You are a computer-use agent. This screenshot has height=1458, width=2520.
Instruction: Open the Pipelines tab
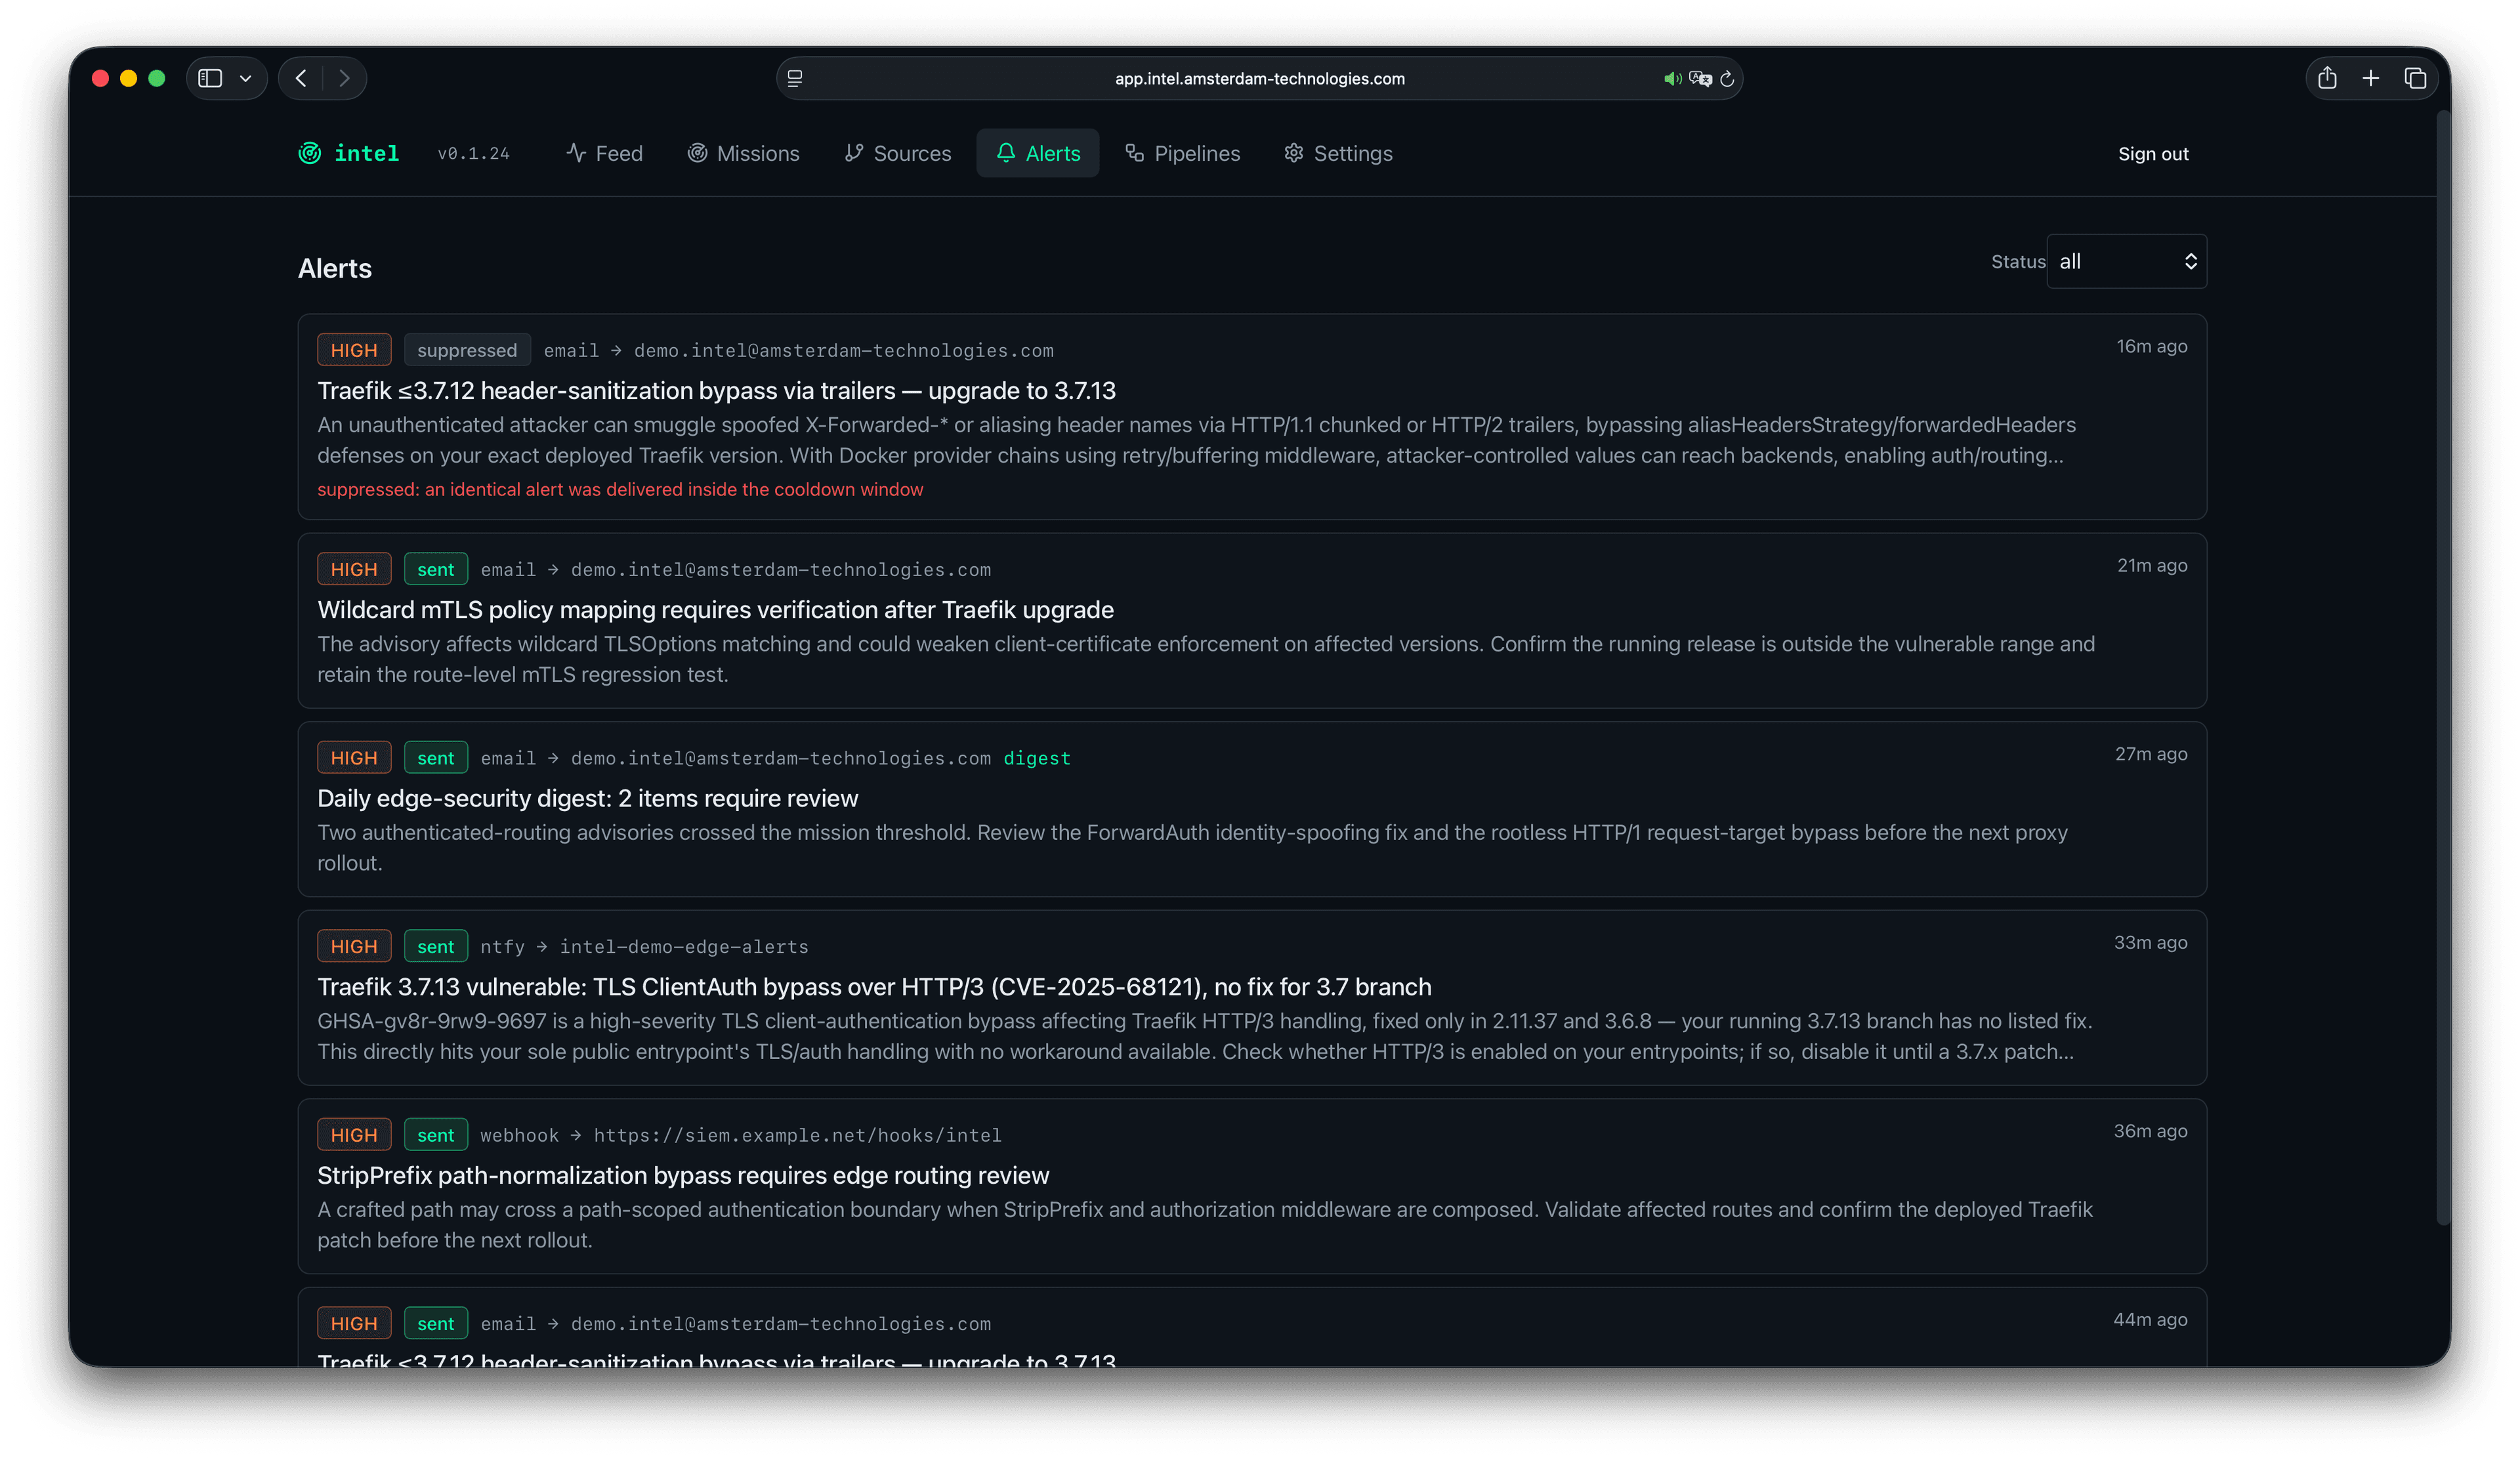tap(1182, 153)
